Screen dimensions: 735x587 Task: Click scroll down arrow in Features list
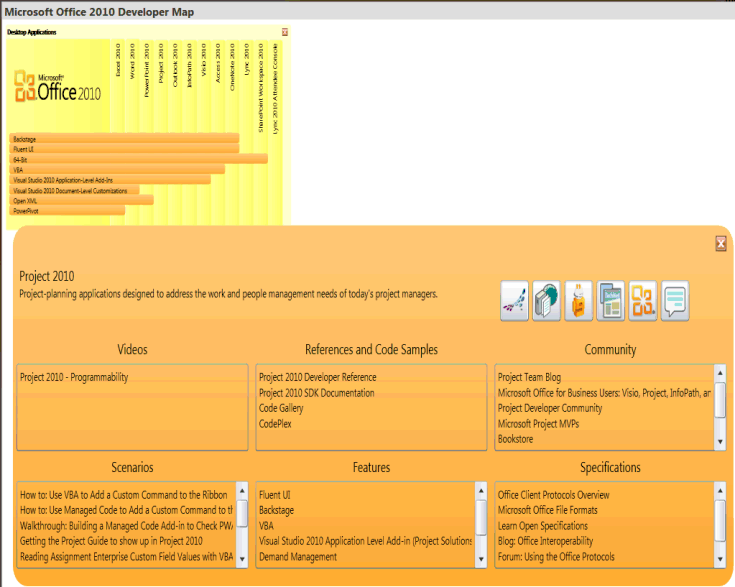(x=481, y=559)
